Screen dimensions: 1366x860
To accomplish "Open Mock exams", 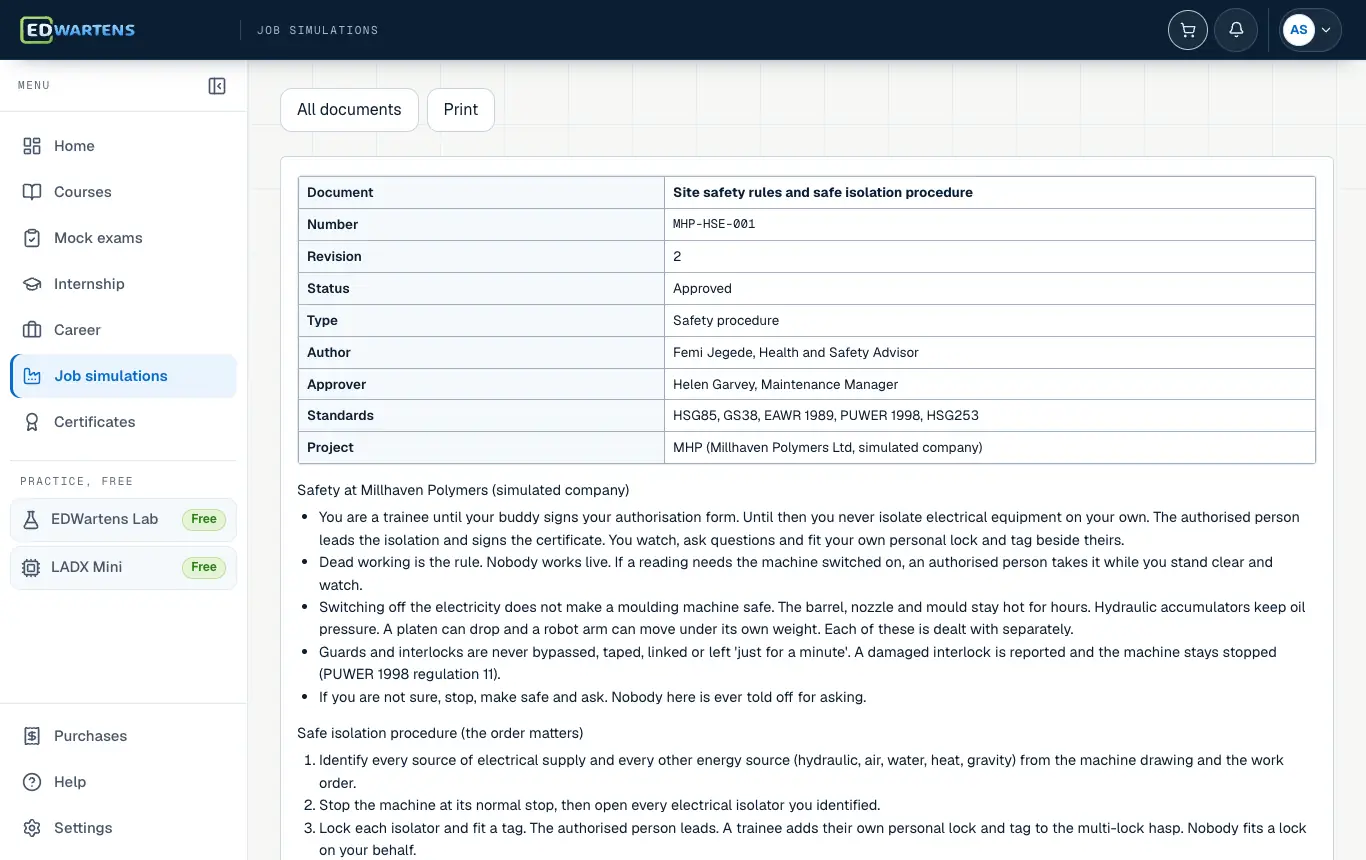I will tap(123, 238).
